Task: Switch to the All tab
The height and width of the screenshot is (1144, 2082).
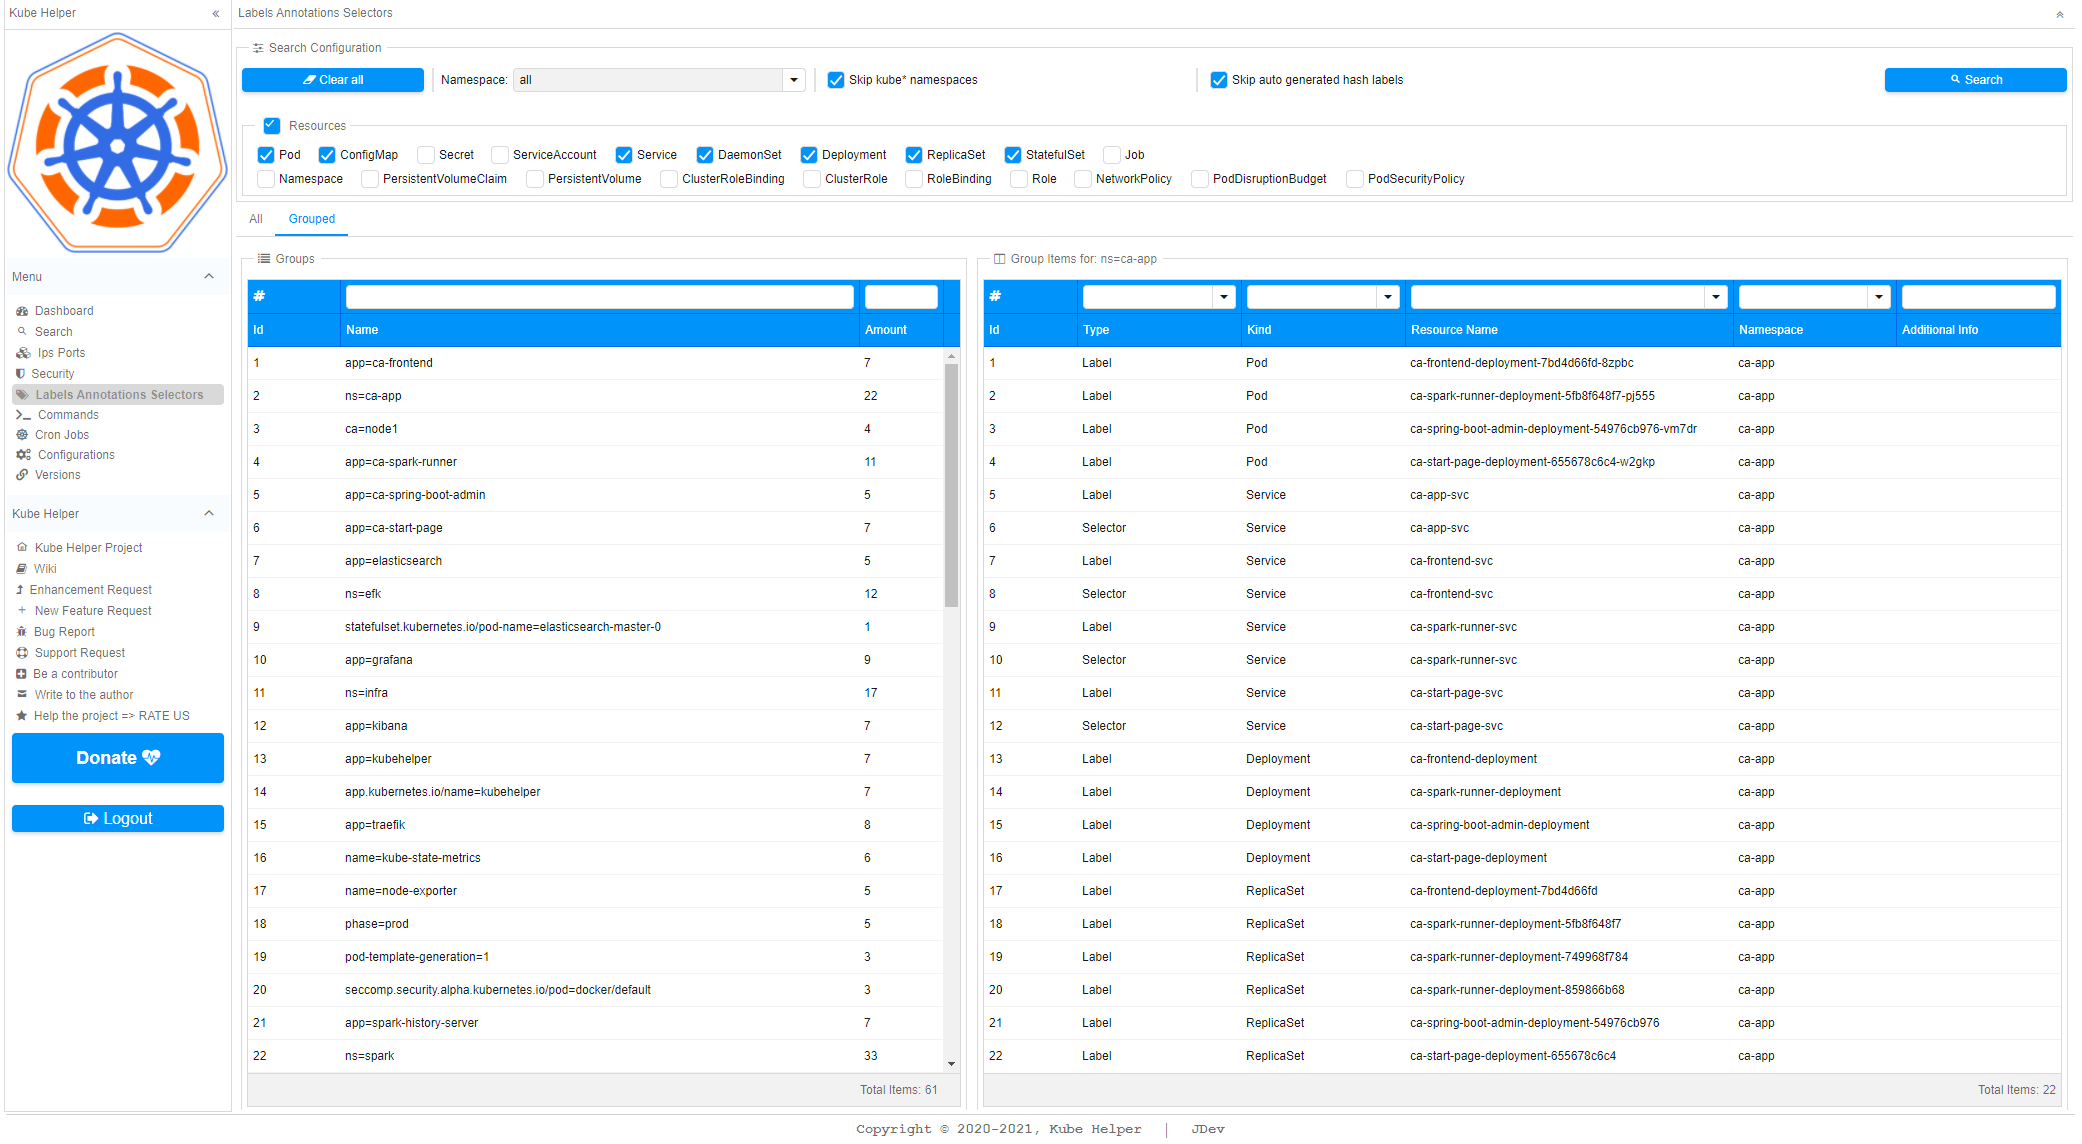Action: 256,219
